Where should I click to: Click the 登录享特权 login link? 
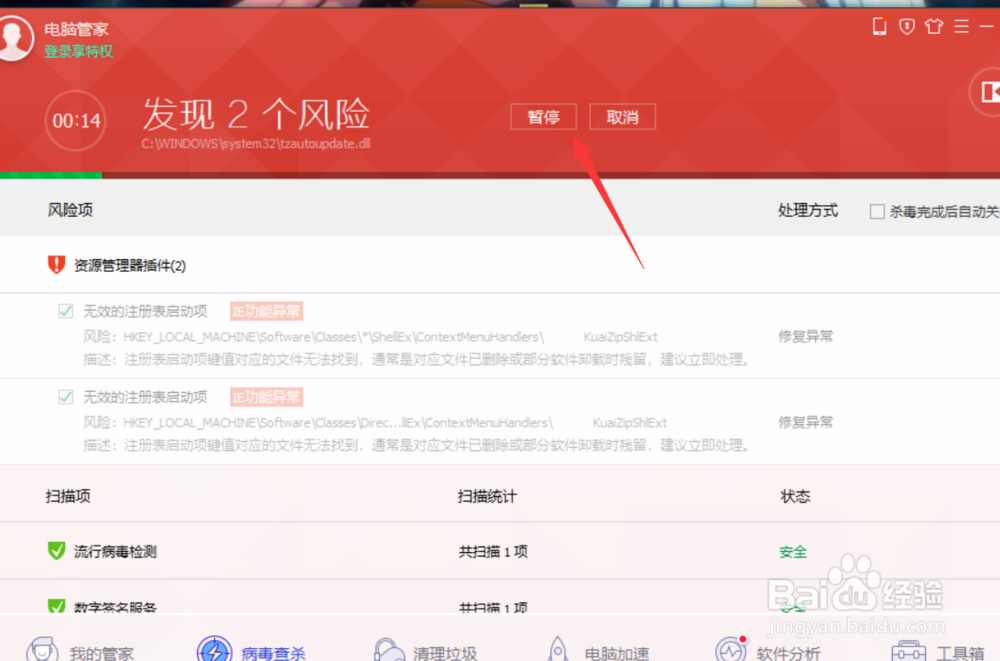click(78, 51)
